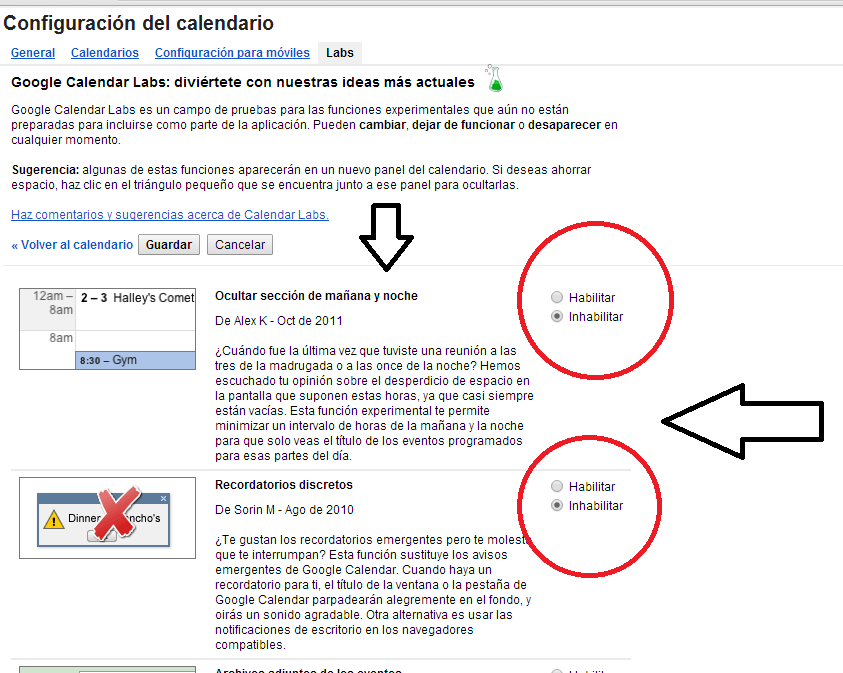Click Volver al calendario link
The image size is (843, 673).
pyautogui.click(x=72, y=245)
